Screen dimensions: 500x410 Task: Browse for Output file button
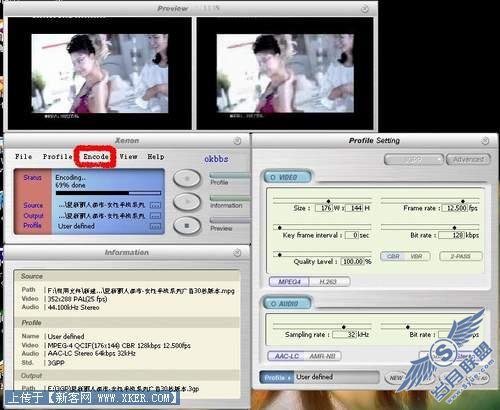coord(155,216)
